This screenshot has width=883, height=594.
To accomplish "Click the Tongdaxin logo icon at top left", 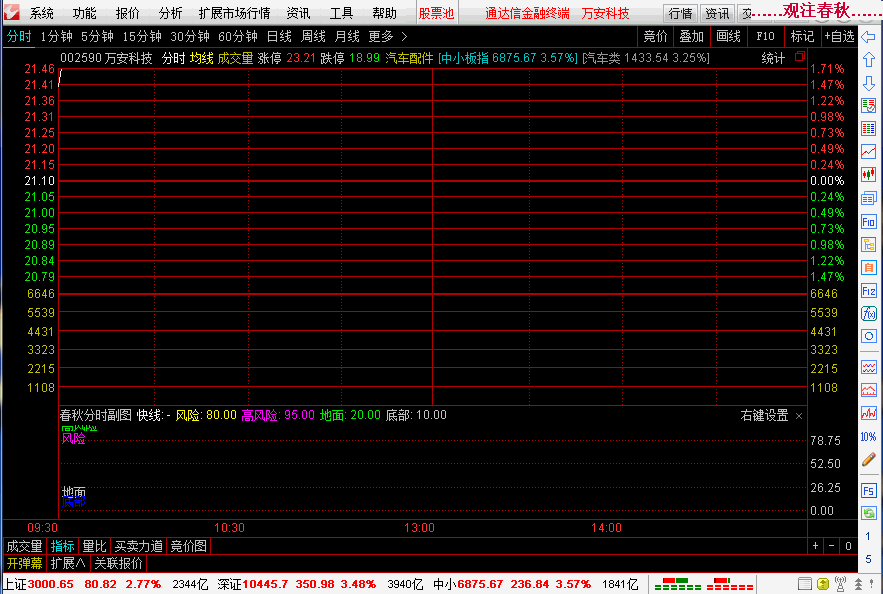I will (11, 12).
